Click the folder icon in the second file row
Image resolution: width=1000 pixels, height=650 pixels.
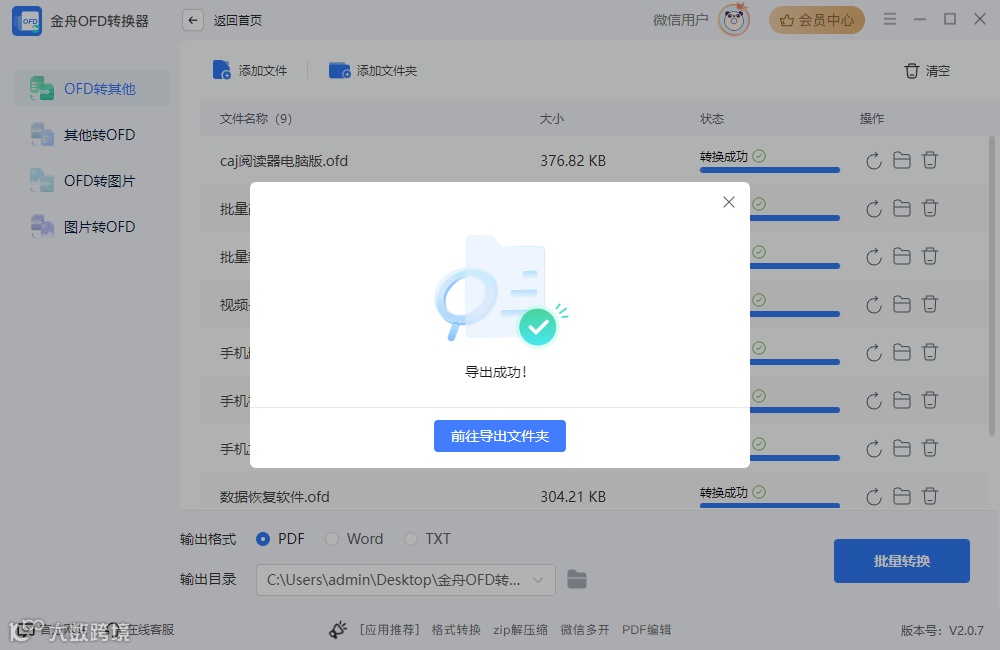[x=902, y=208]
